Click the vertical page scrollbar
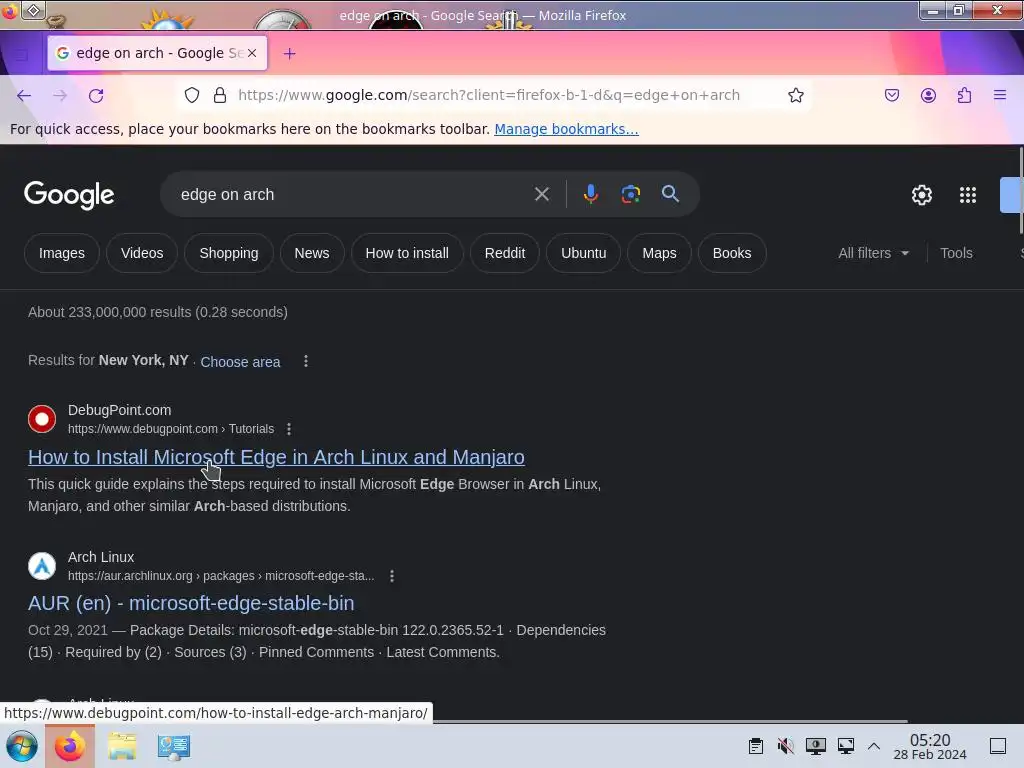This screenshot has width=1024, height=768. [1021, 191]
